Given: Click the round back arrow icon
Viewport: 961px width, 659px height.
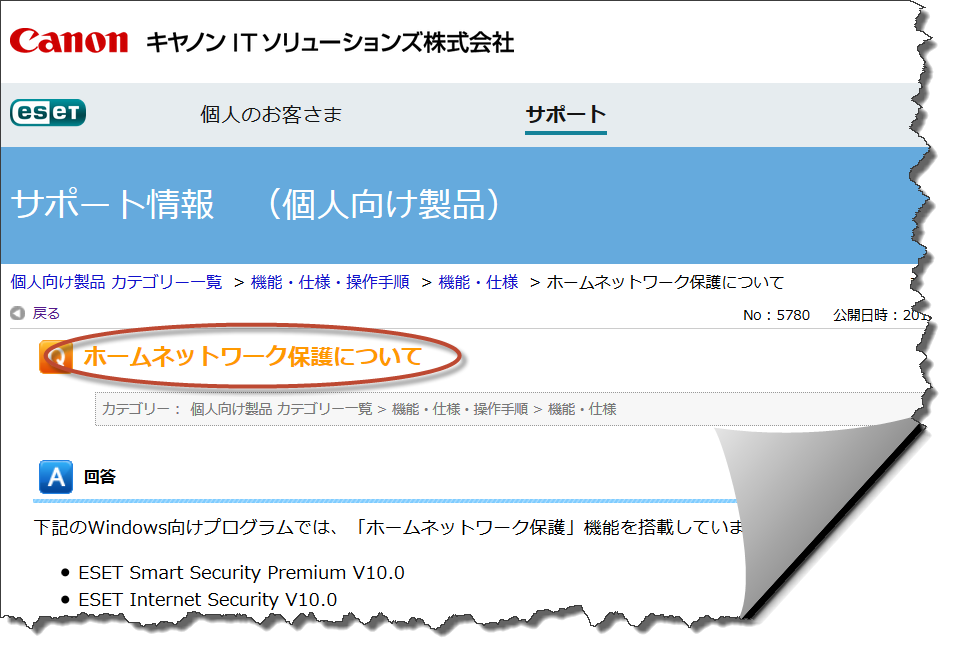Looking at the screenshot, I should (x=17, y=313).
